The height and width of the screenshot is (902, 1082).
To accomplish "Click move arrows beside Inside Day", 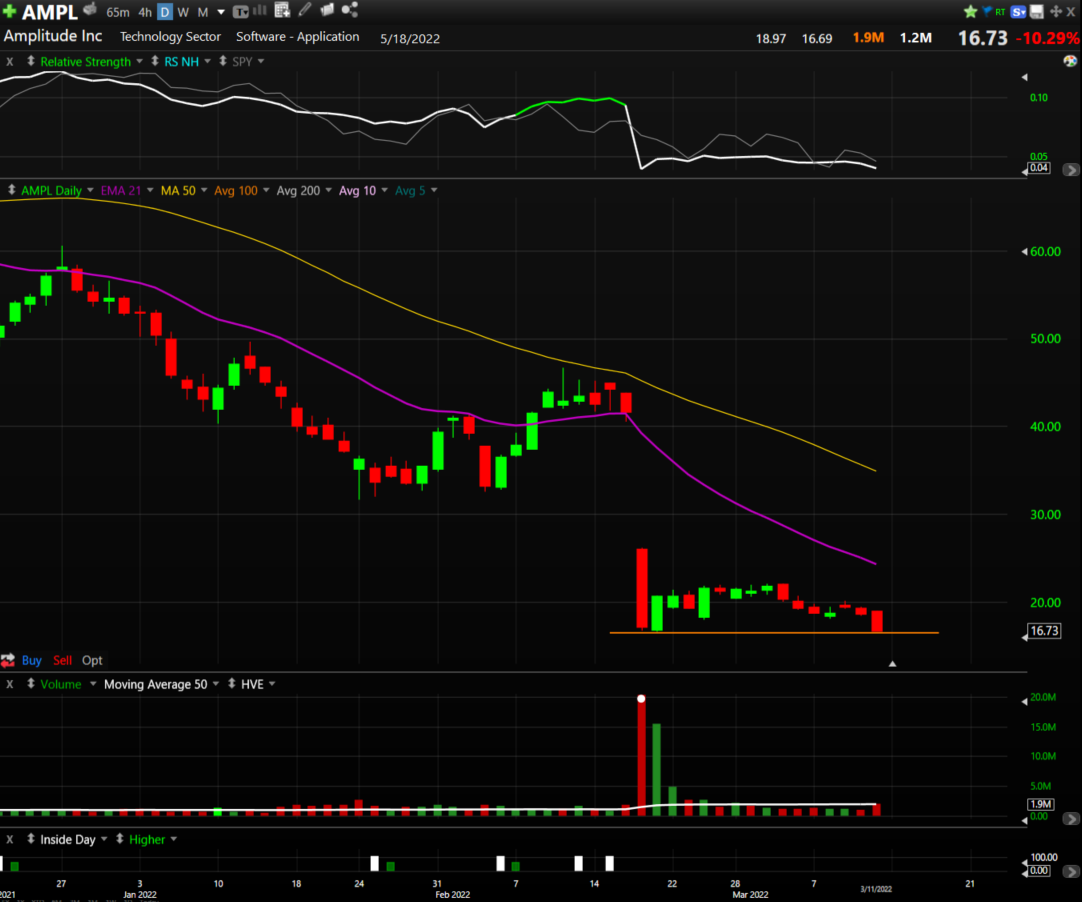I will coord(31,839).
